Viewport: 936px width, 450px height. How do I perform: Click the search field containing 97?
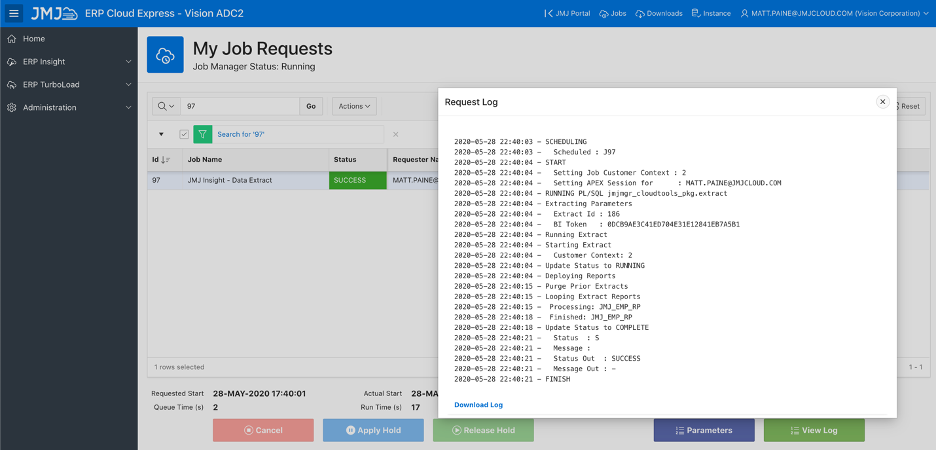tap(240, 106)
